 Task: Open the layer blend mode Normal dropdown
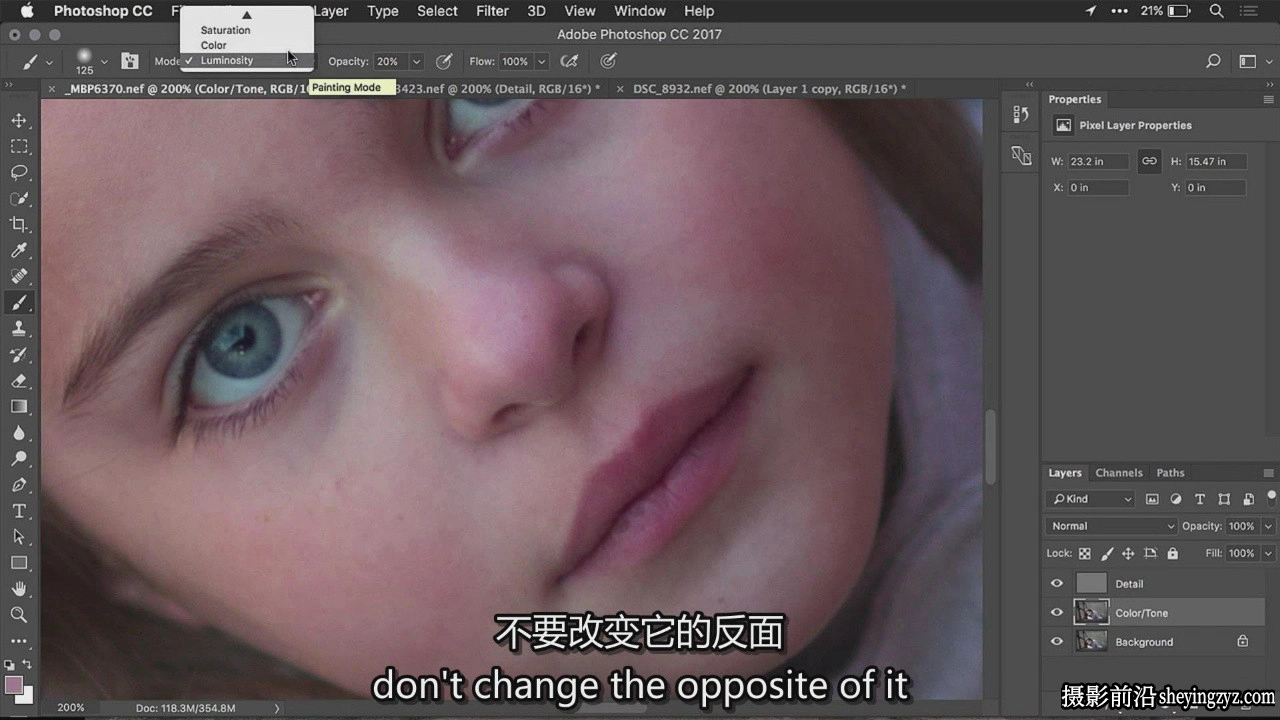click(1112, 526)
